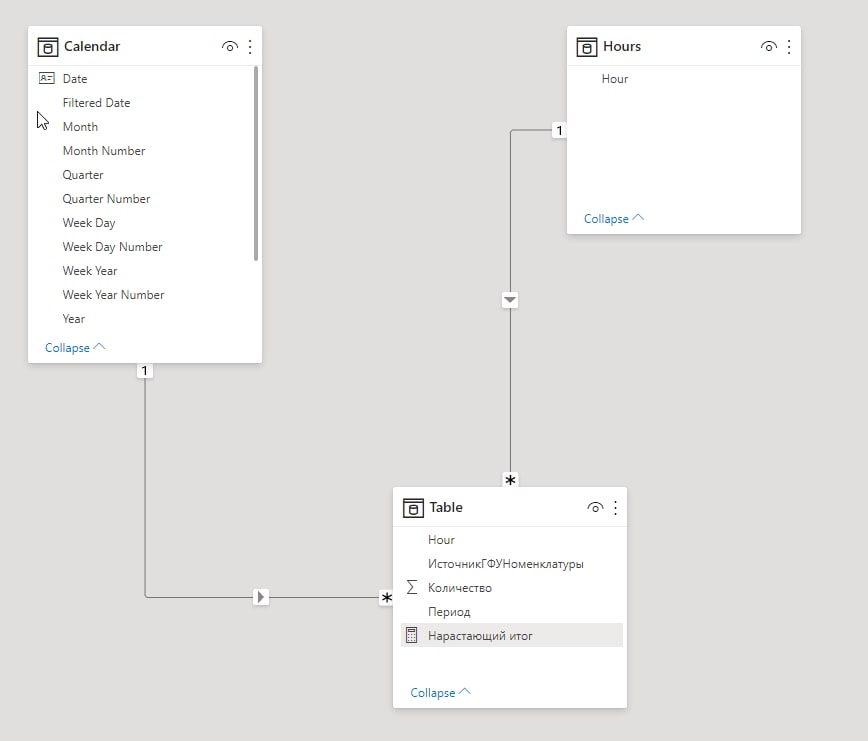Click the Table entity header icon
Screen dimensions: 868x741
(413, 508)
